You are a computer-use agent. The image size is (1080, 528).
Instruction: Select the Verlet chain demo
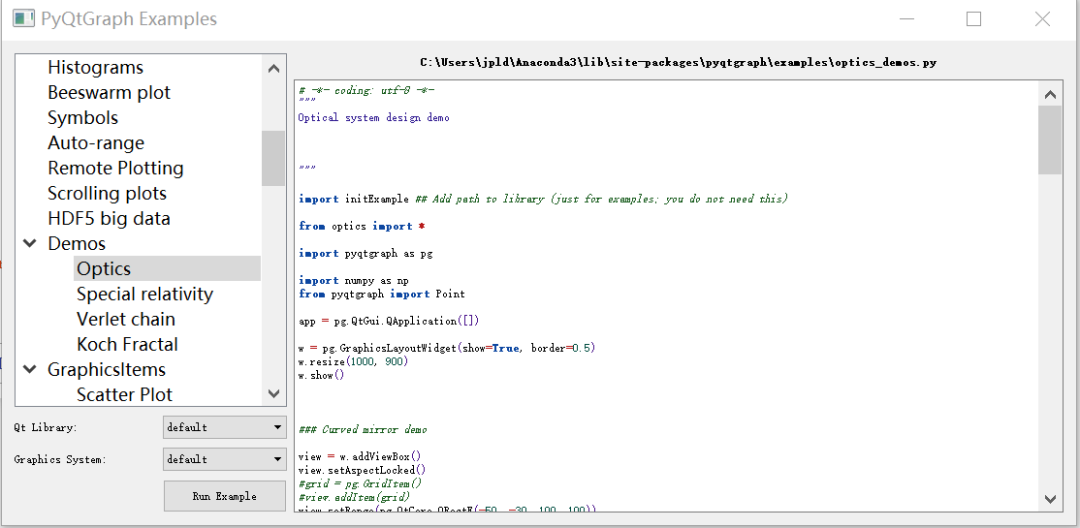(x=126, y=319)
